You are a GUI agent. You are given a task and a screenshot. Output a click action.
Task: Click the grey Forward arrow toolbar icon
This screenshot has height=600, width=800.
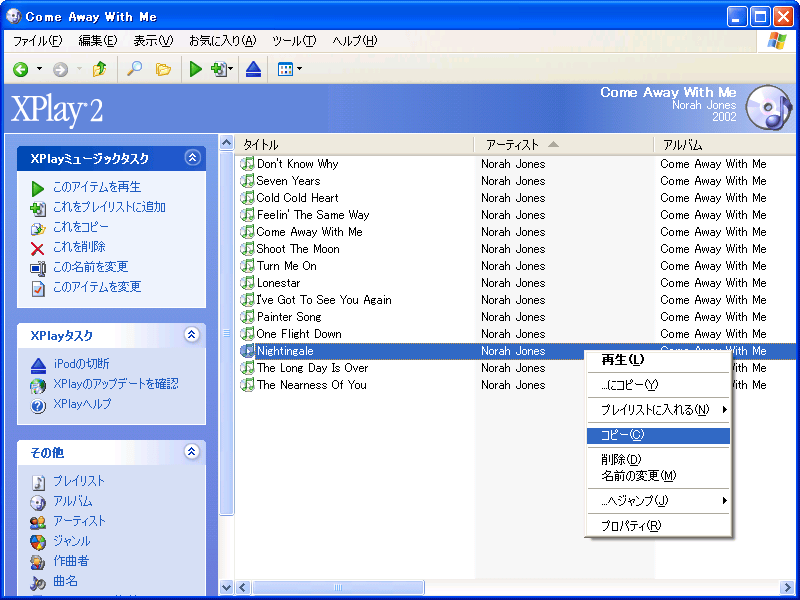tap(60, 69)
